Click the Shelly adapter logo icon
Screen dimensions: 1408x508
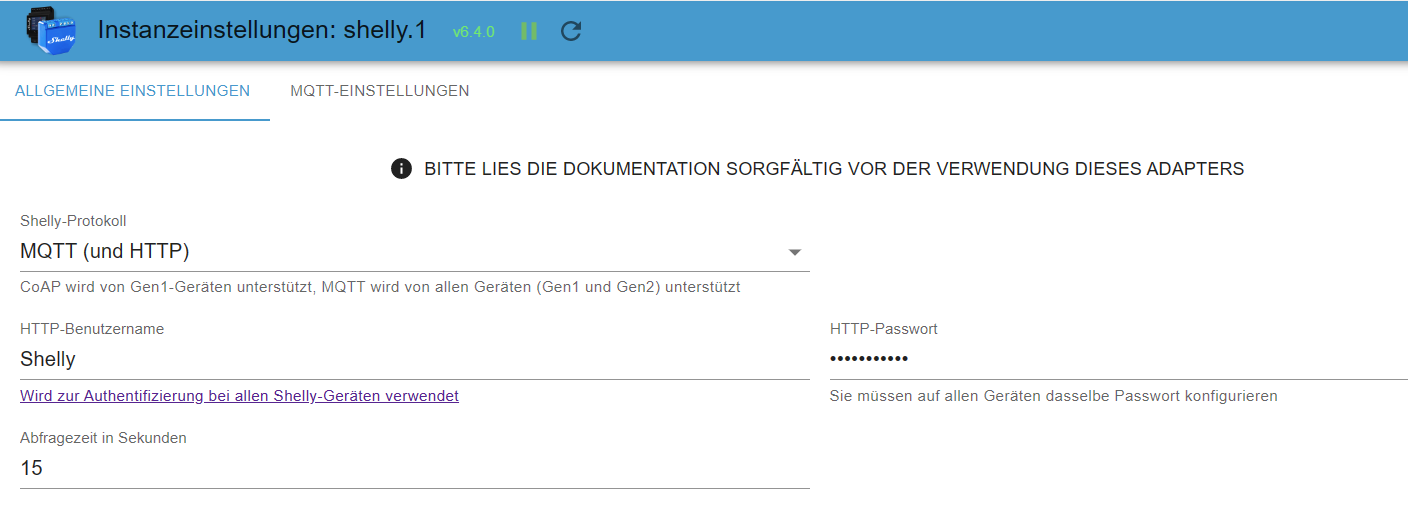(x=51, y=31)
